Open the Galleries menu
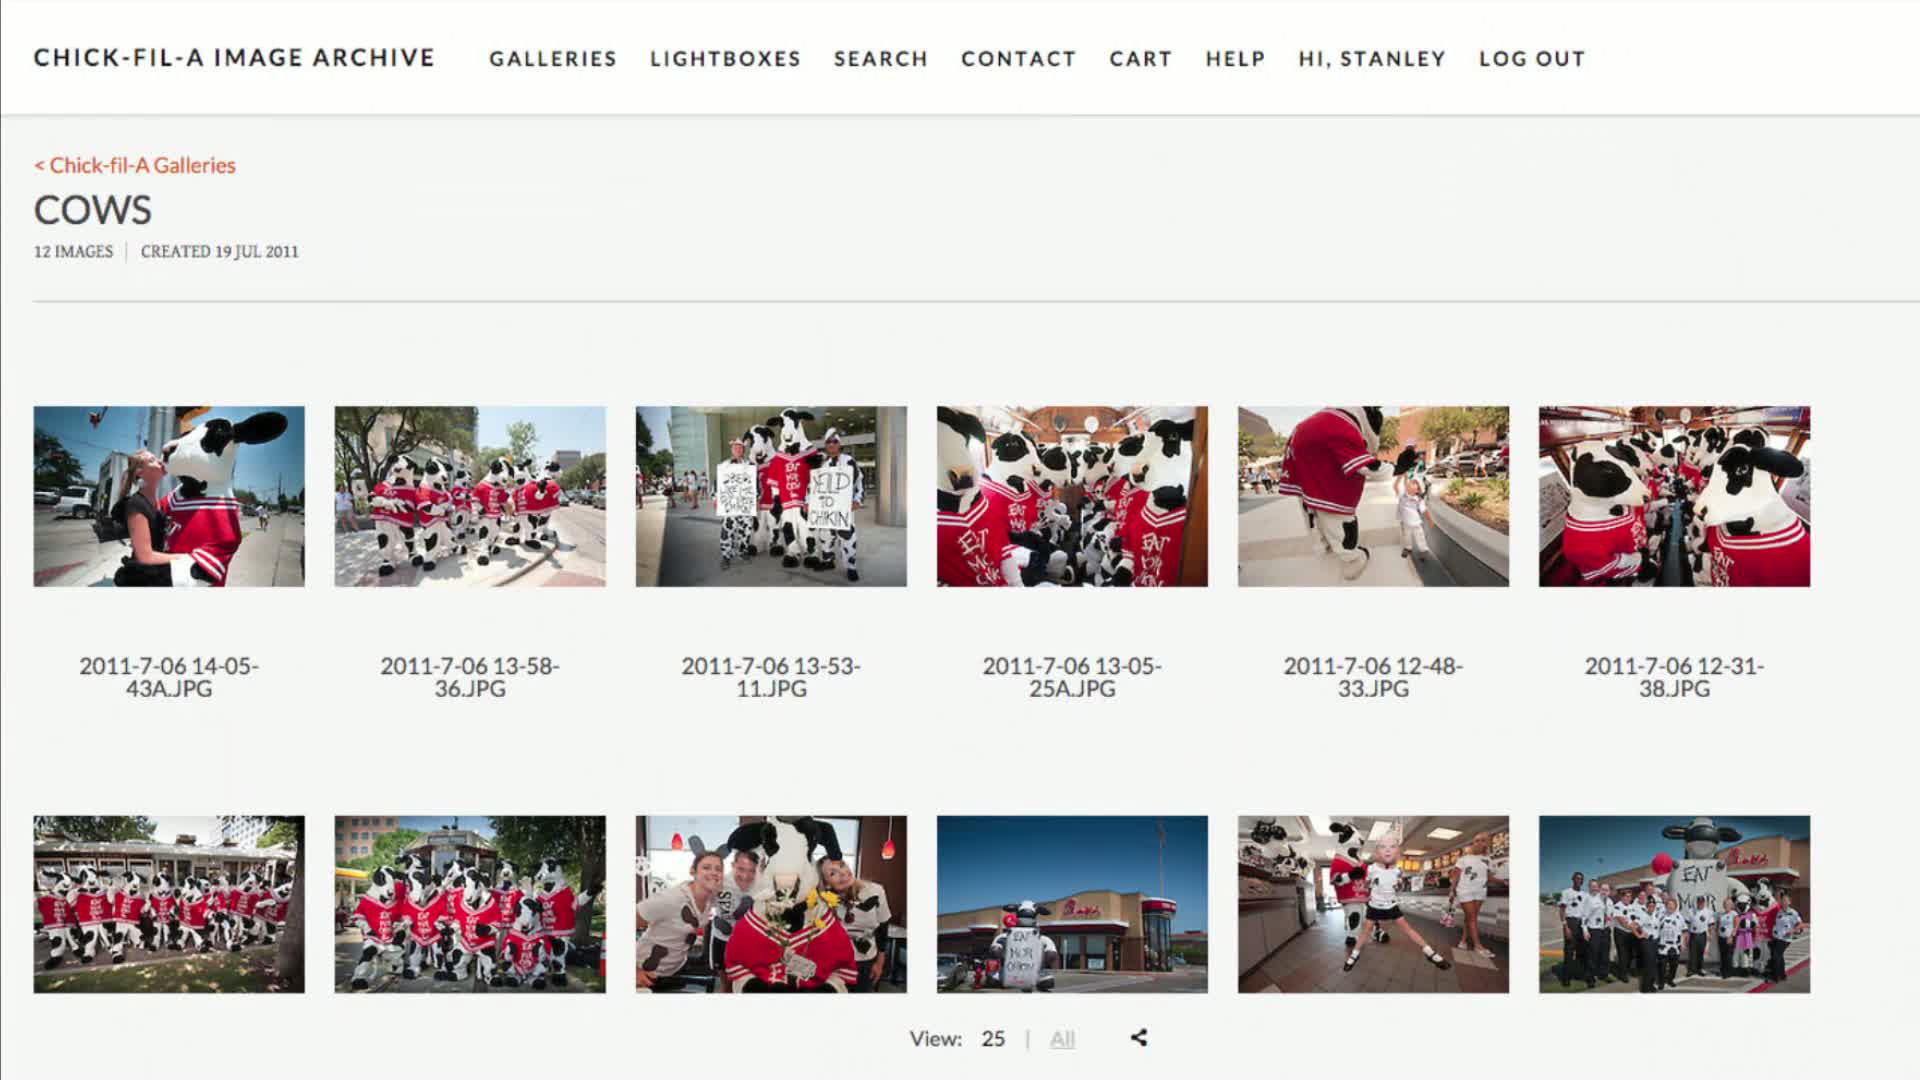This screenshot has height=1080, width=1920. tap(553, 59)
